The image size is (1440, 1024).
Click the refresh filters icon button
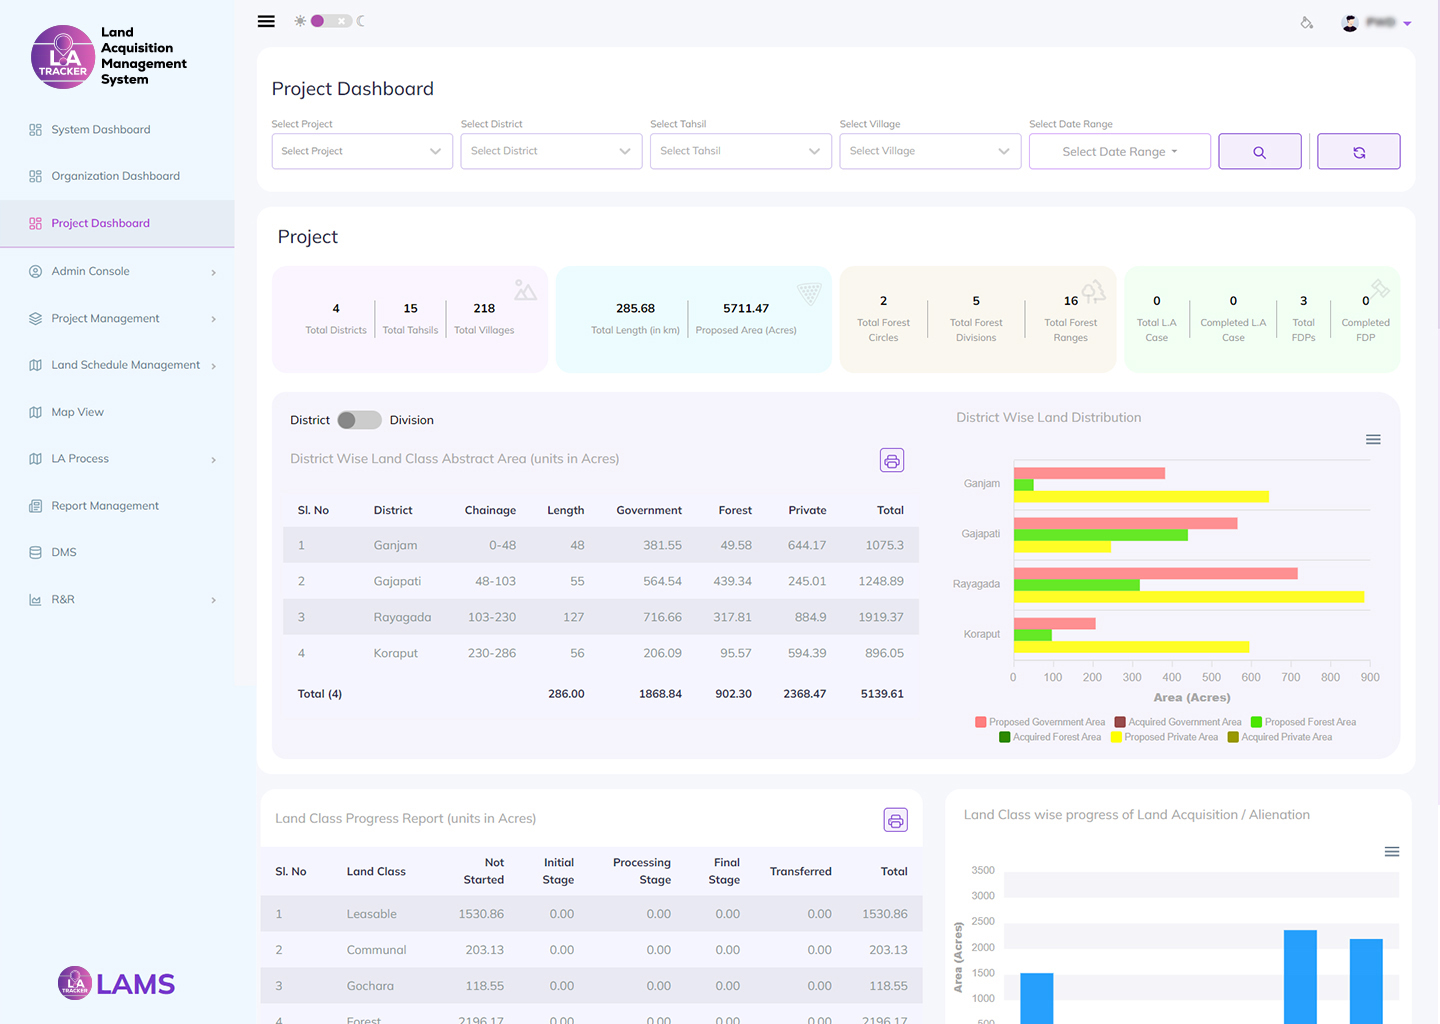[x=1359, y=152]
